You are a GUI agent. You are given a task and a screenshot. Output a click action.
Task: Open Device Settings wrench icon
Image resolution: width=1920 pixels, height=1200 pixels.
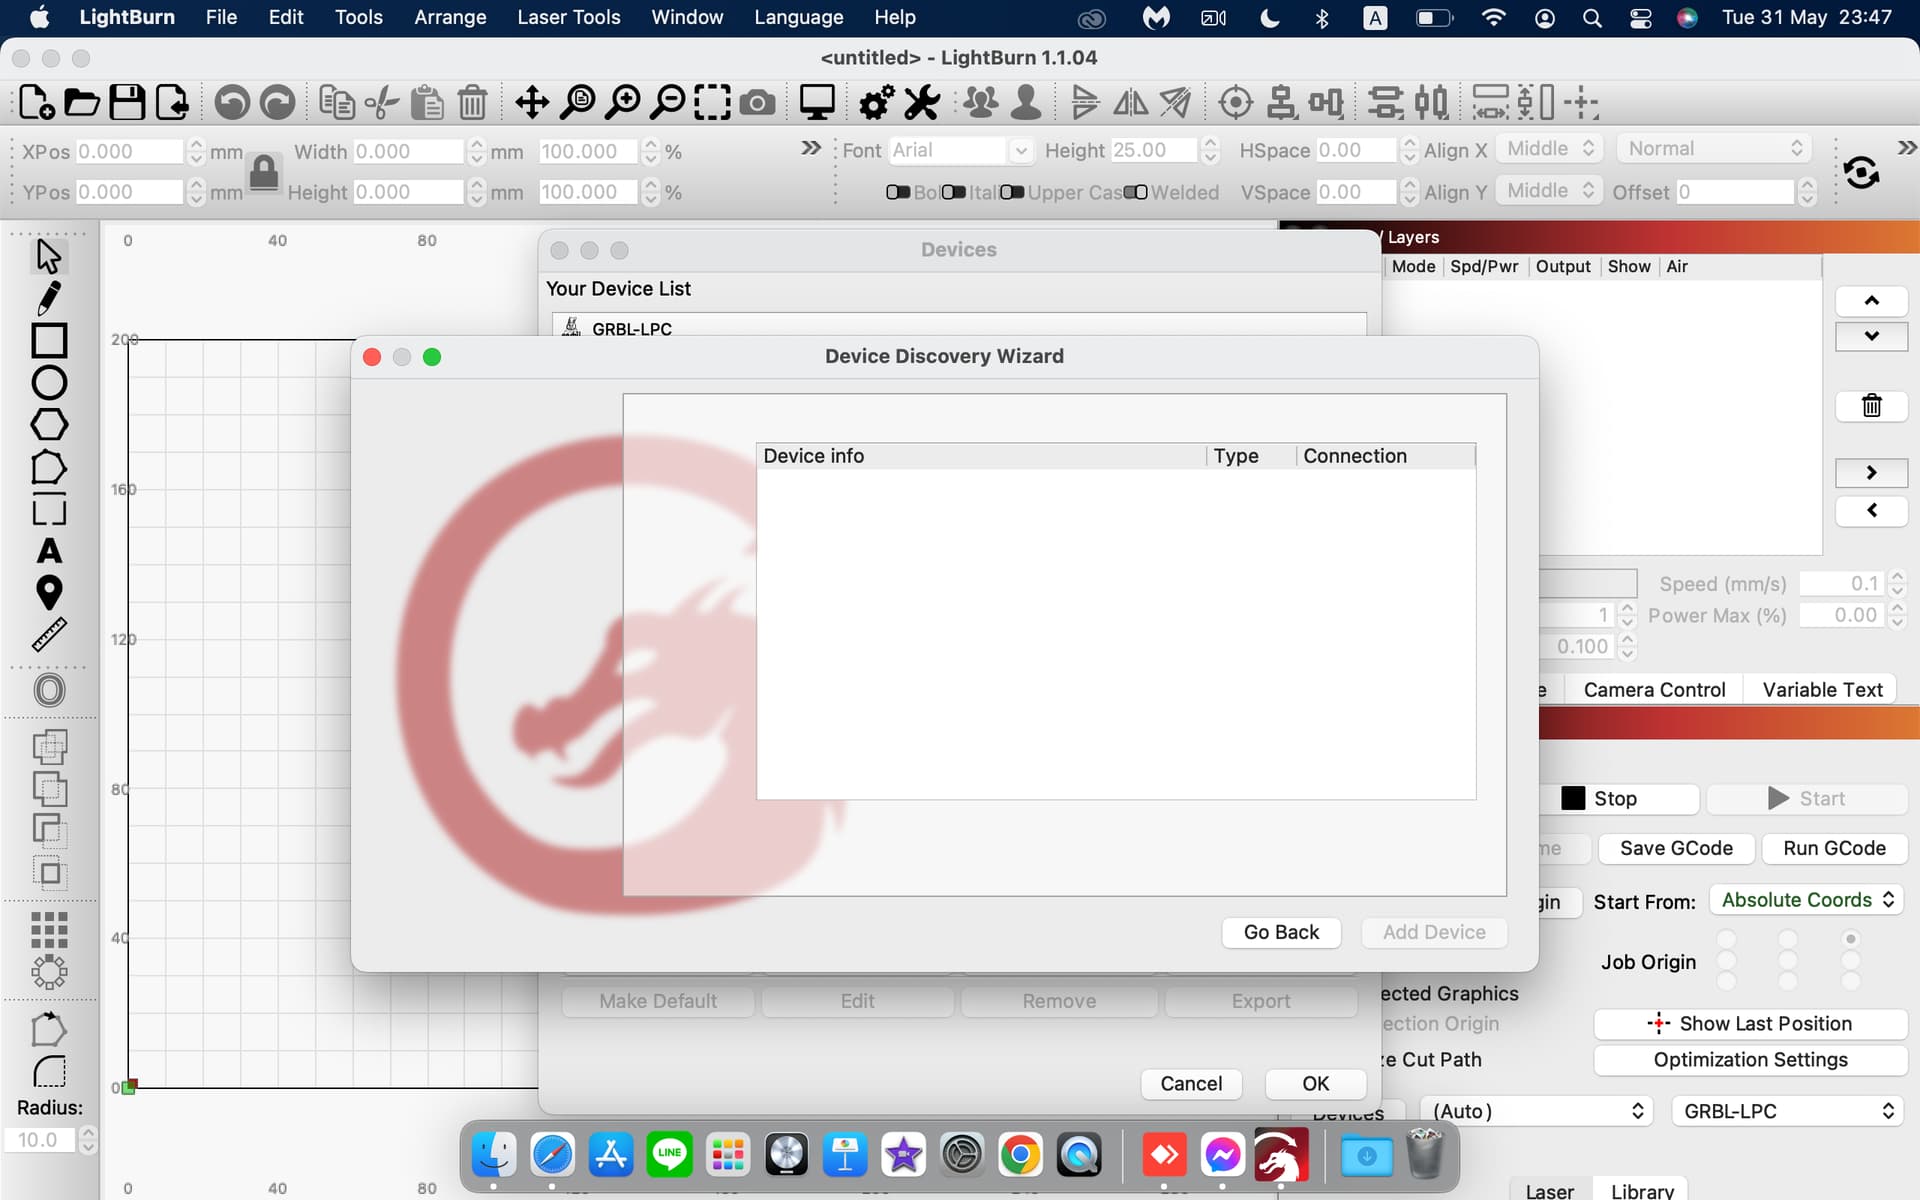[x=921, y=102]
